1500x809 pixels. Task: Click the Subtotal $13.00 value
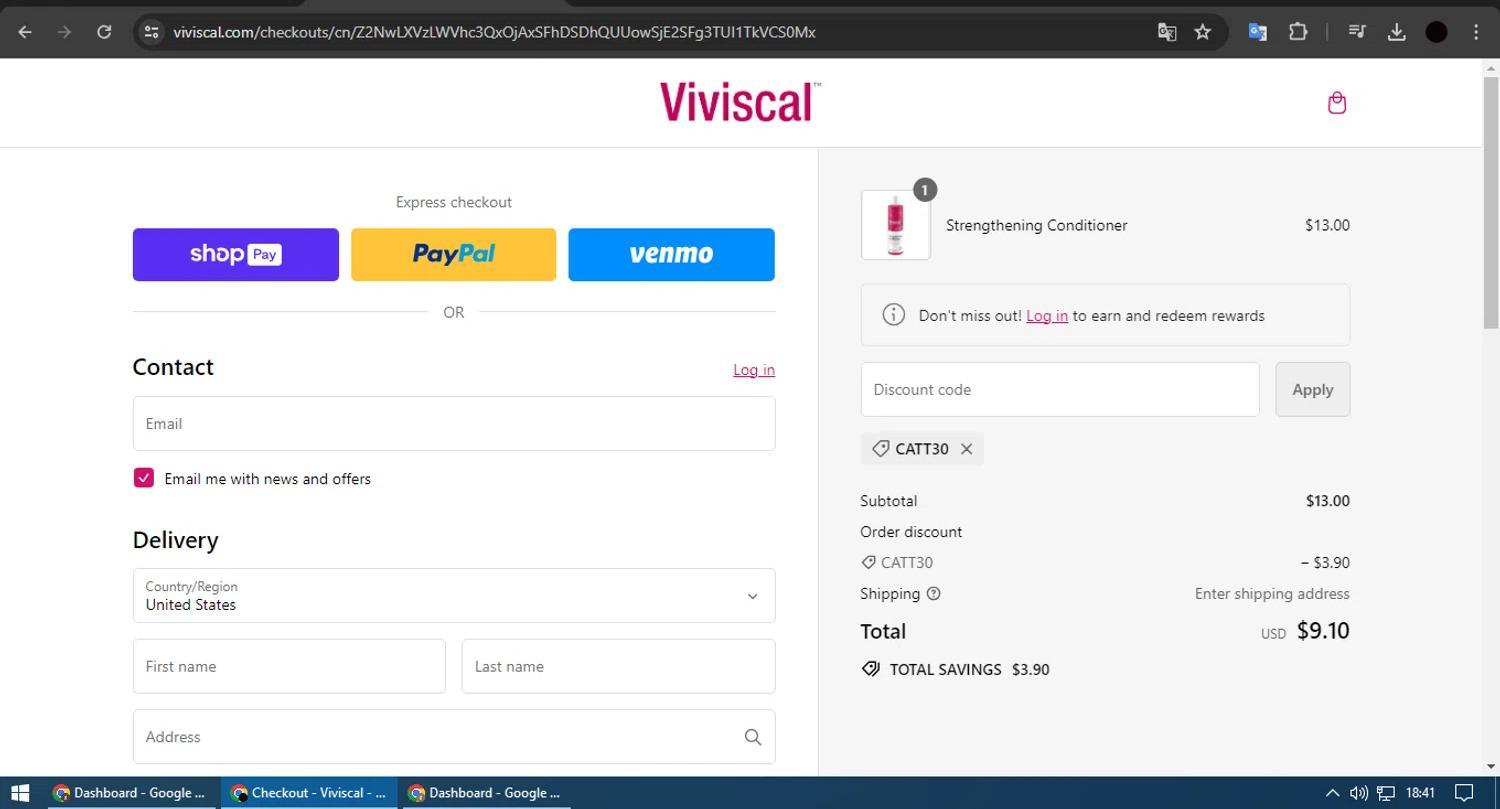(1328, 501)
